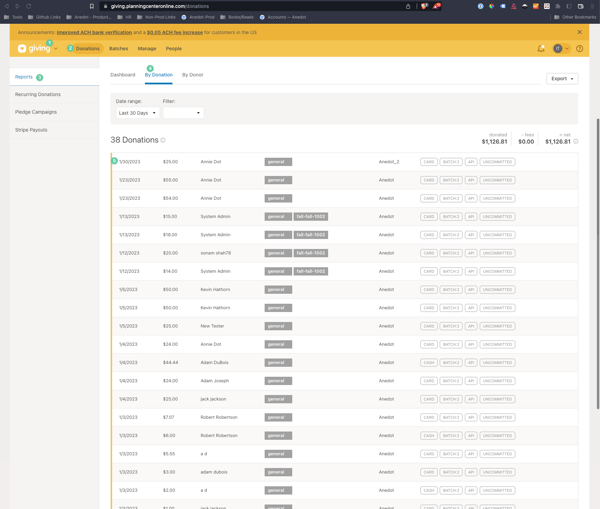600x509 pixels.
Task: Open the Manage nav item
Action: pyautogui.click(x=147, y=49)
